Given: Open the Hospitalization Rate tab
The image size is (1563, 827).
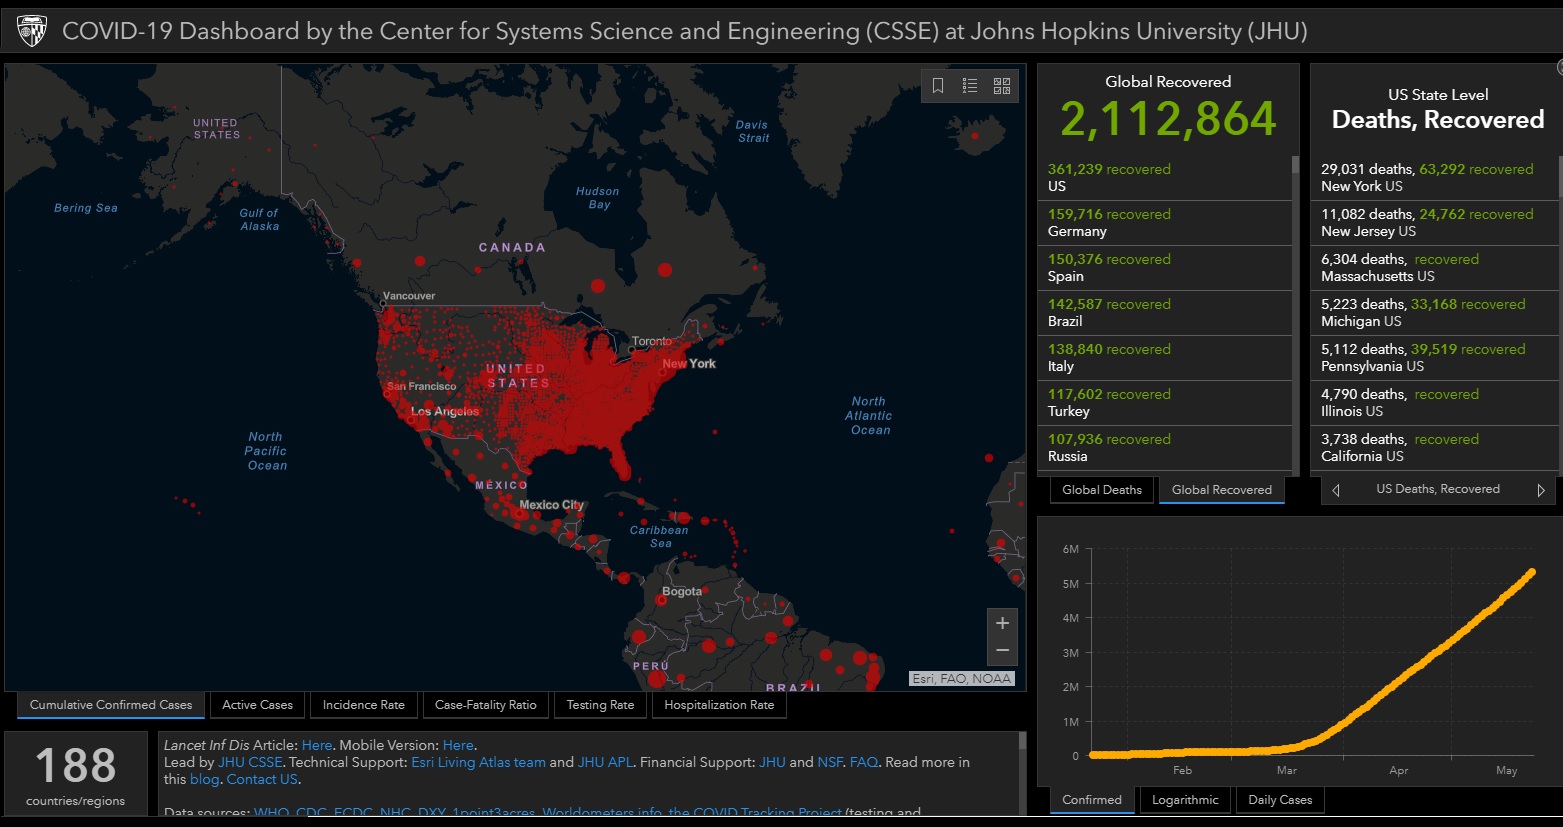Looking at the screenshot, I should tap(719, 705).
